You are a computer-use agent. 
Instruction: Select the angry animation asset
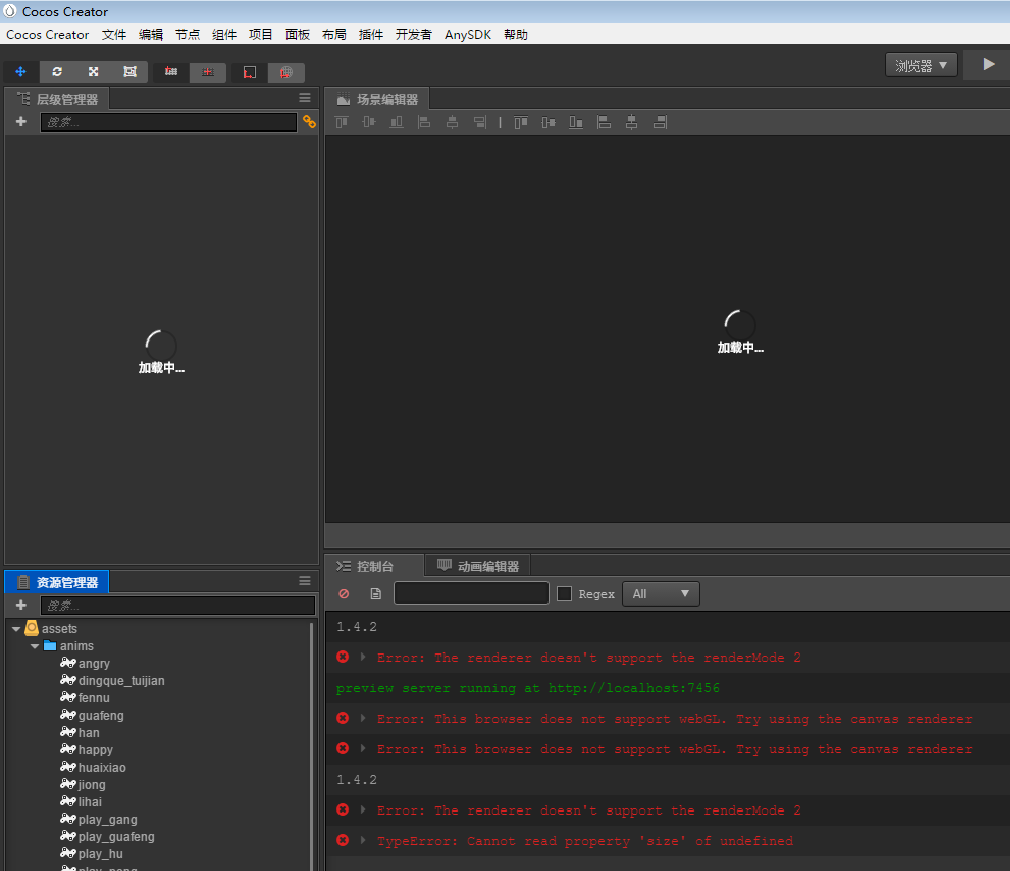[94, 664]
